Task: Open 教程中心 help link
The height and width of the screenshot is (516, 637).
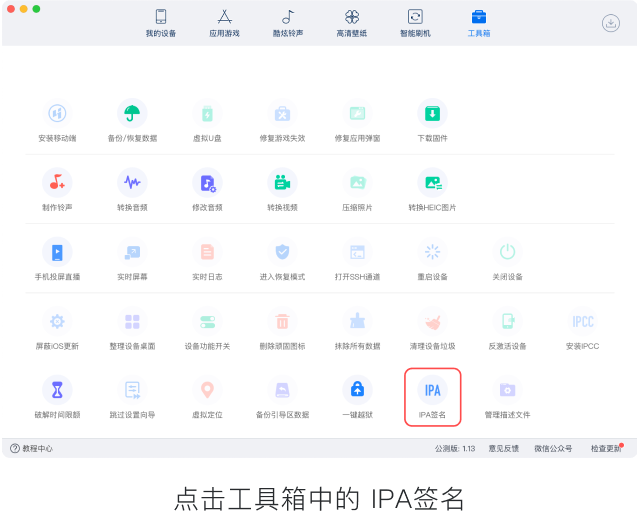Action: (32, 449)
